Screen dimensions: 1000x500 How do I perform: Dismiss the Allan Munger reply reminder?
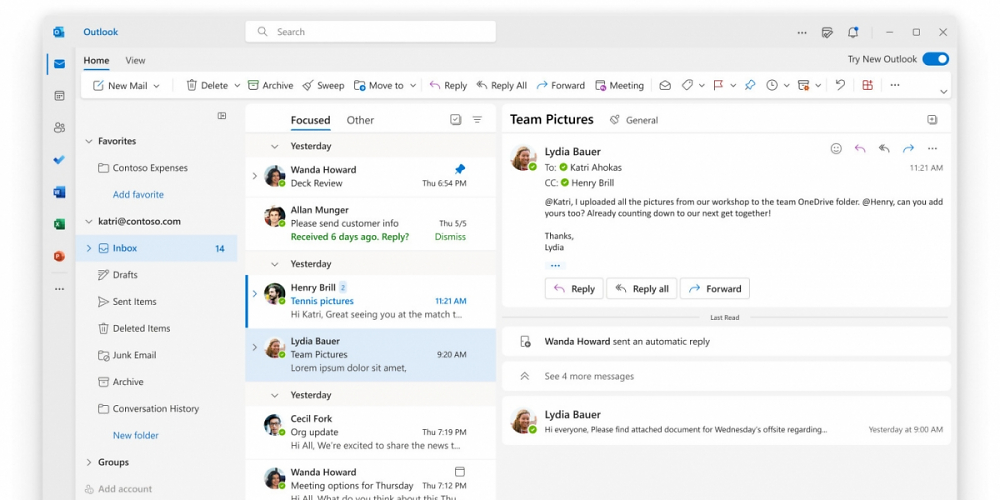(450, 237)
